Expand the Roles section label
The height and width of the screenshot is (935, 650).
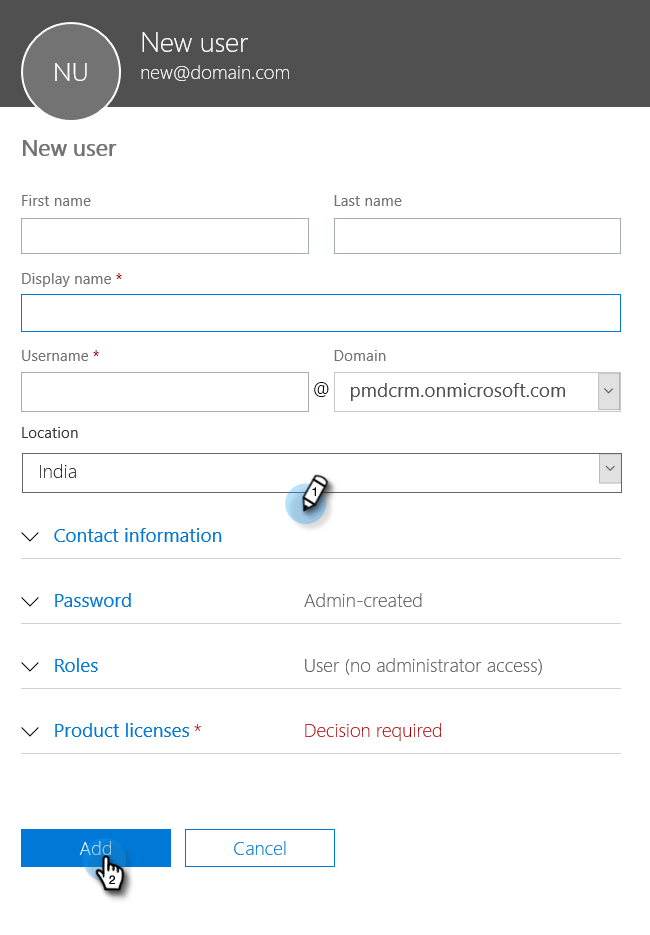click(x=76, y=666)
